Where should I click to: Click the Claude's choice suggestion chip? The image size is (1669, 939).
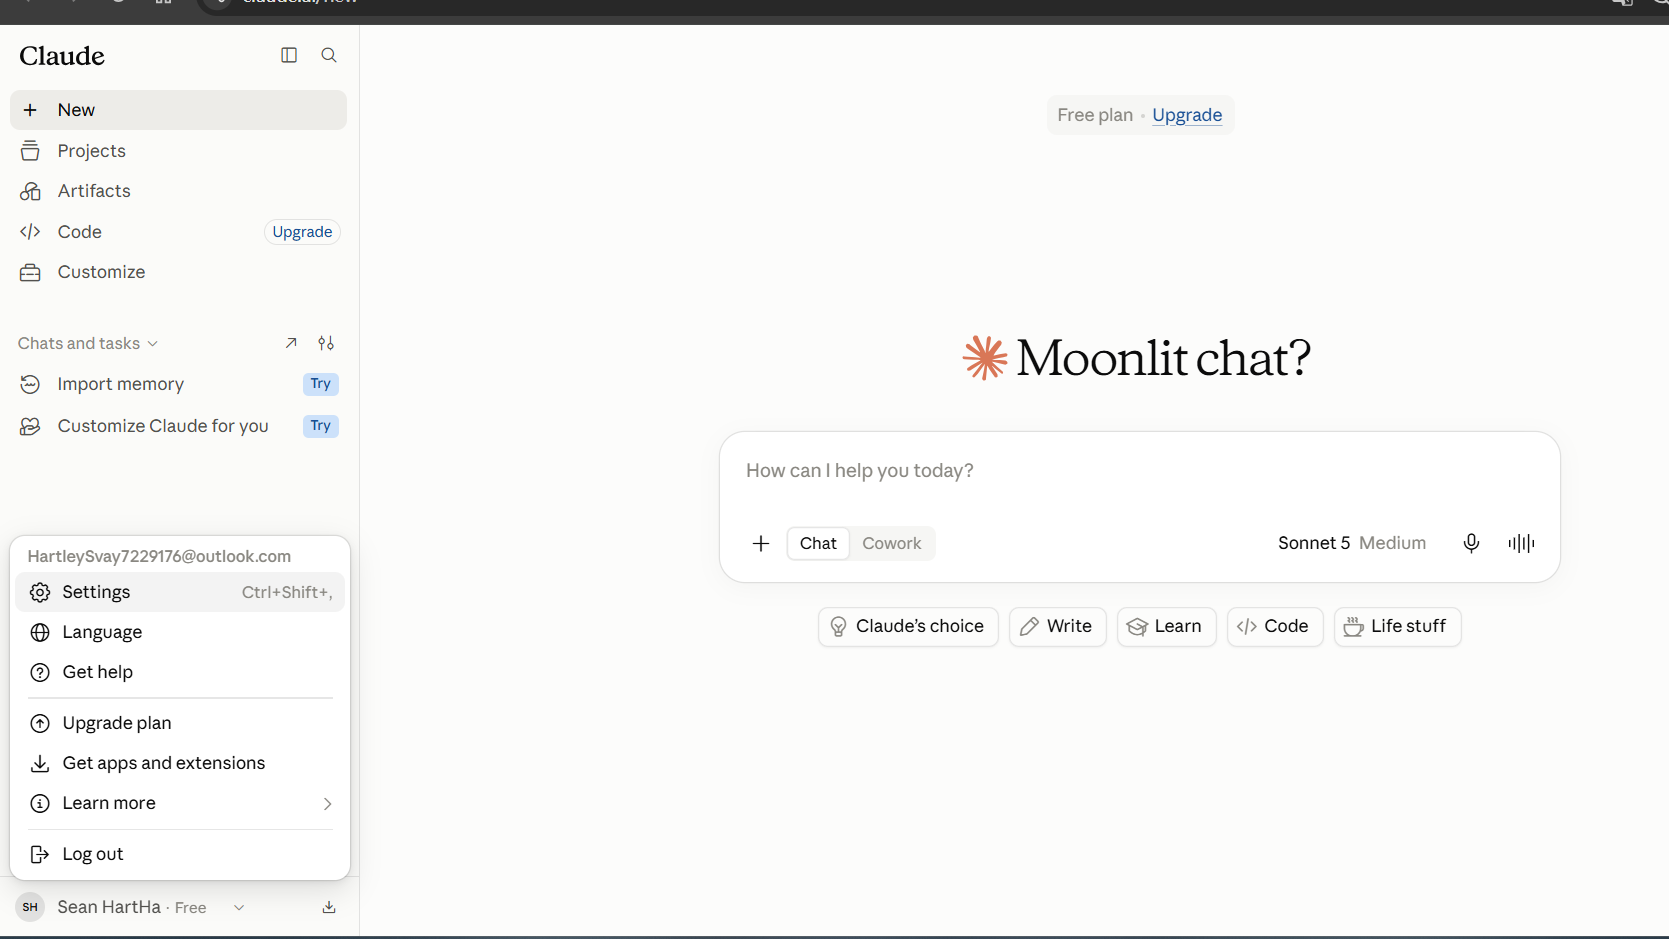point(908,627)
